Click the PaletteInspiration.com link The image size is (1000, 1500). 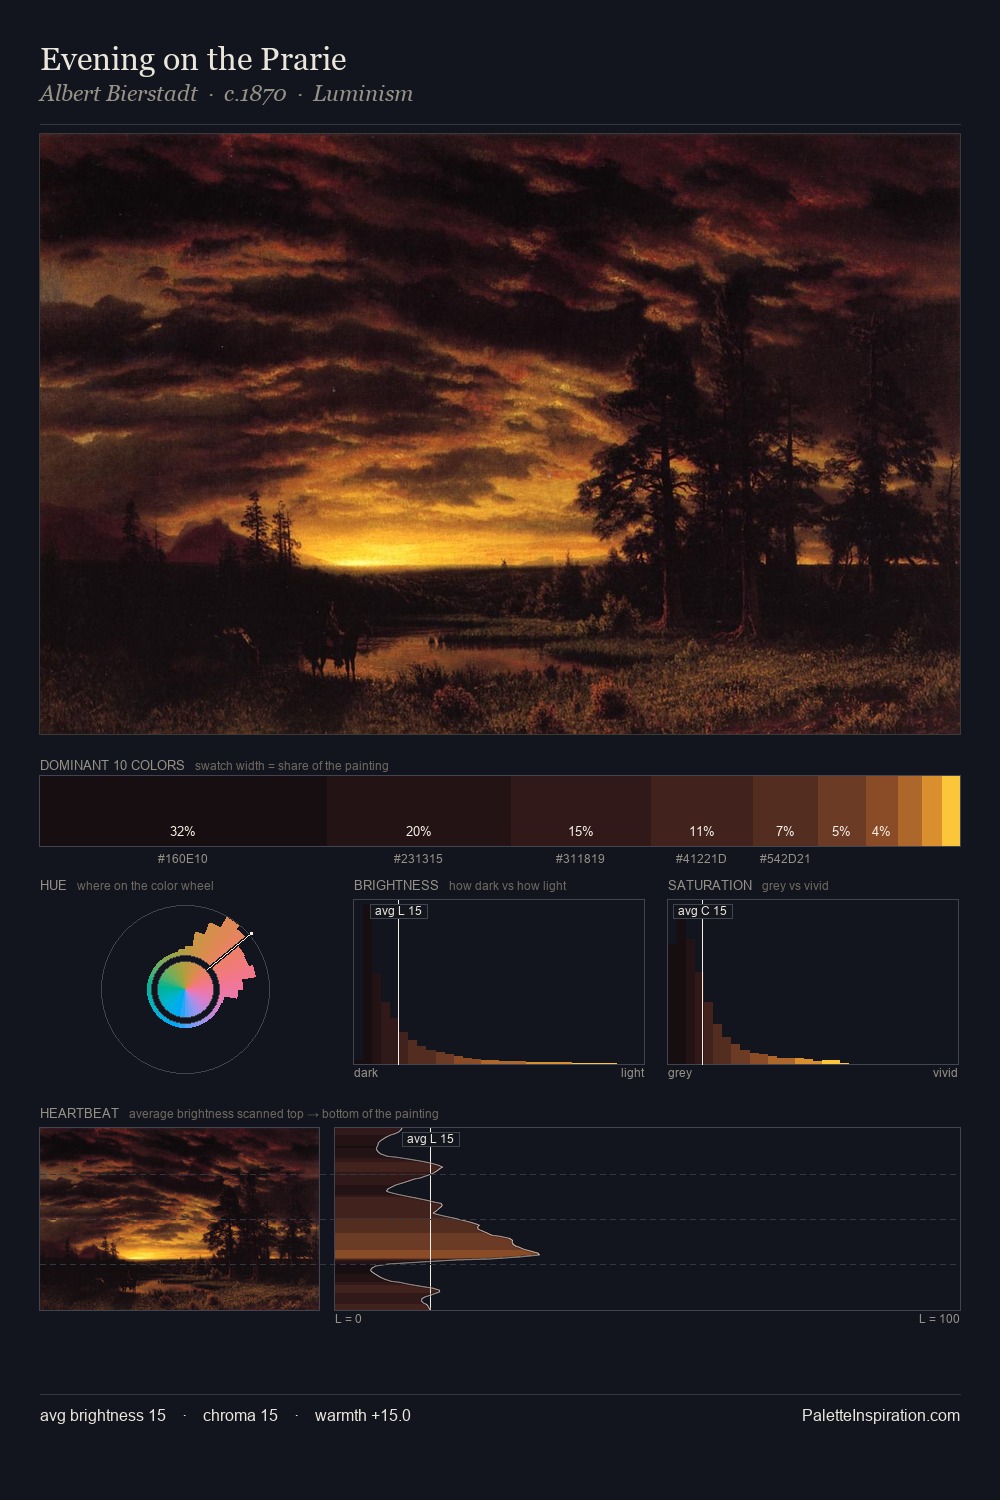pyautogui.click(x=881, y=1415)
